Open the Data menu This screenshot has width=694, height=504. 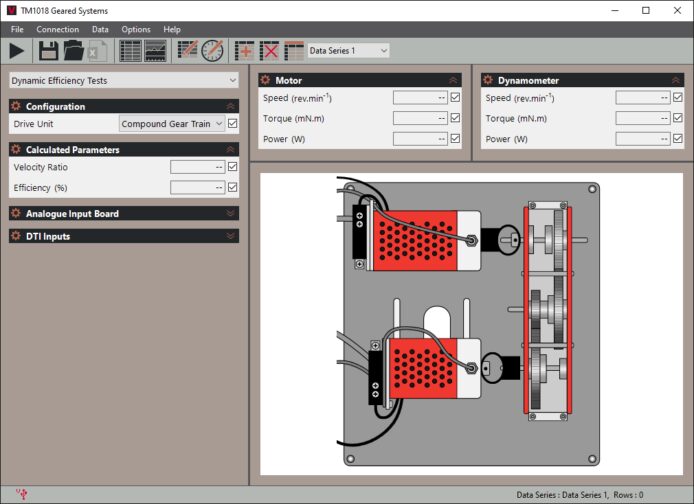coord(100,30)
